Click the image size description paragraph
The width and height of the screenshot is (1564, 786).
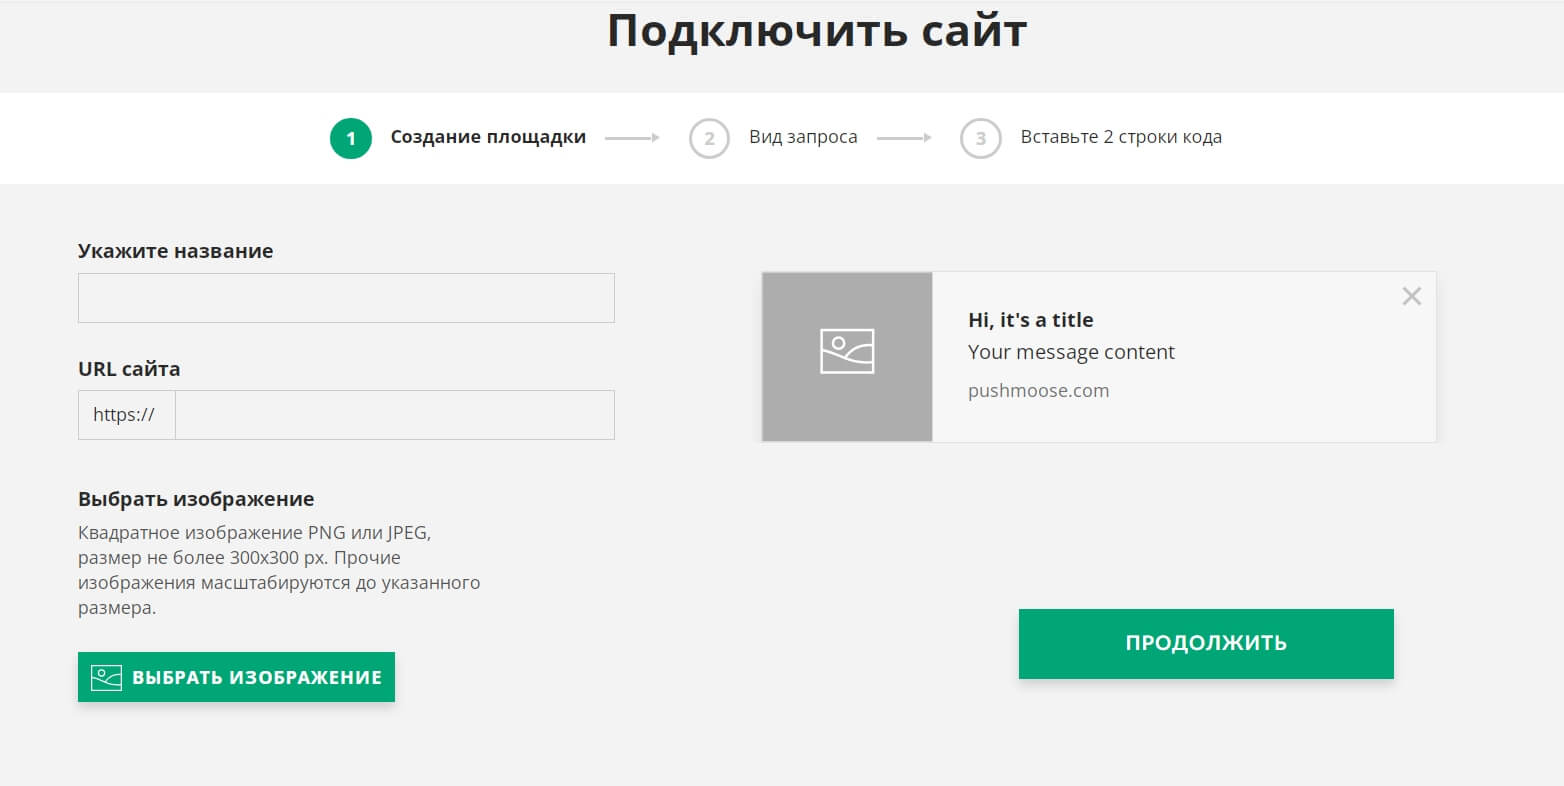point(279,570)
